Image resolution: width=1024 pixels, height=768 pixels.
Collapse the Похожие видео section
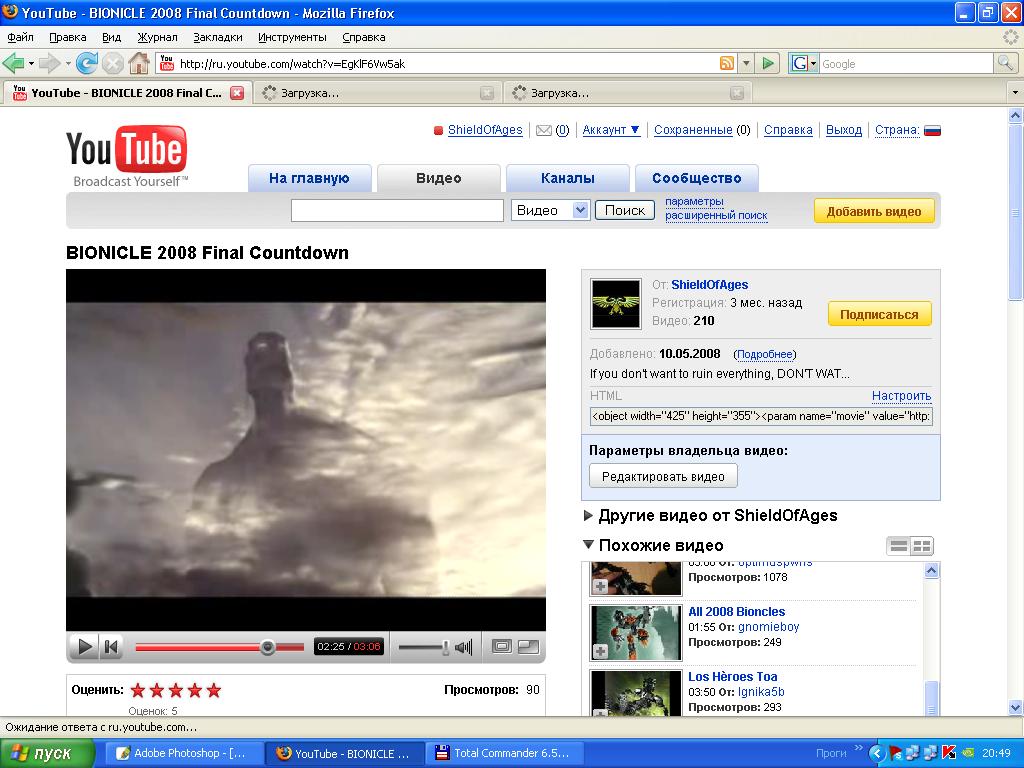(588, 544)
